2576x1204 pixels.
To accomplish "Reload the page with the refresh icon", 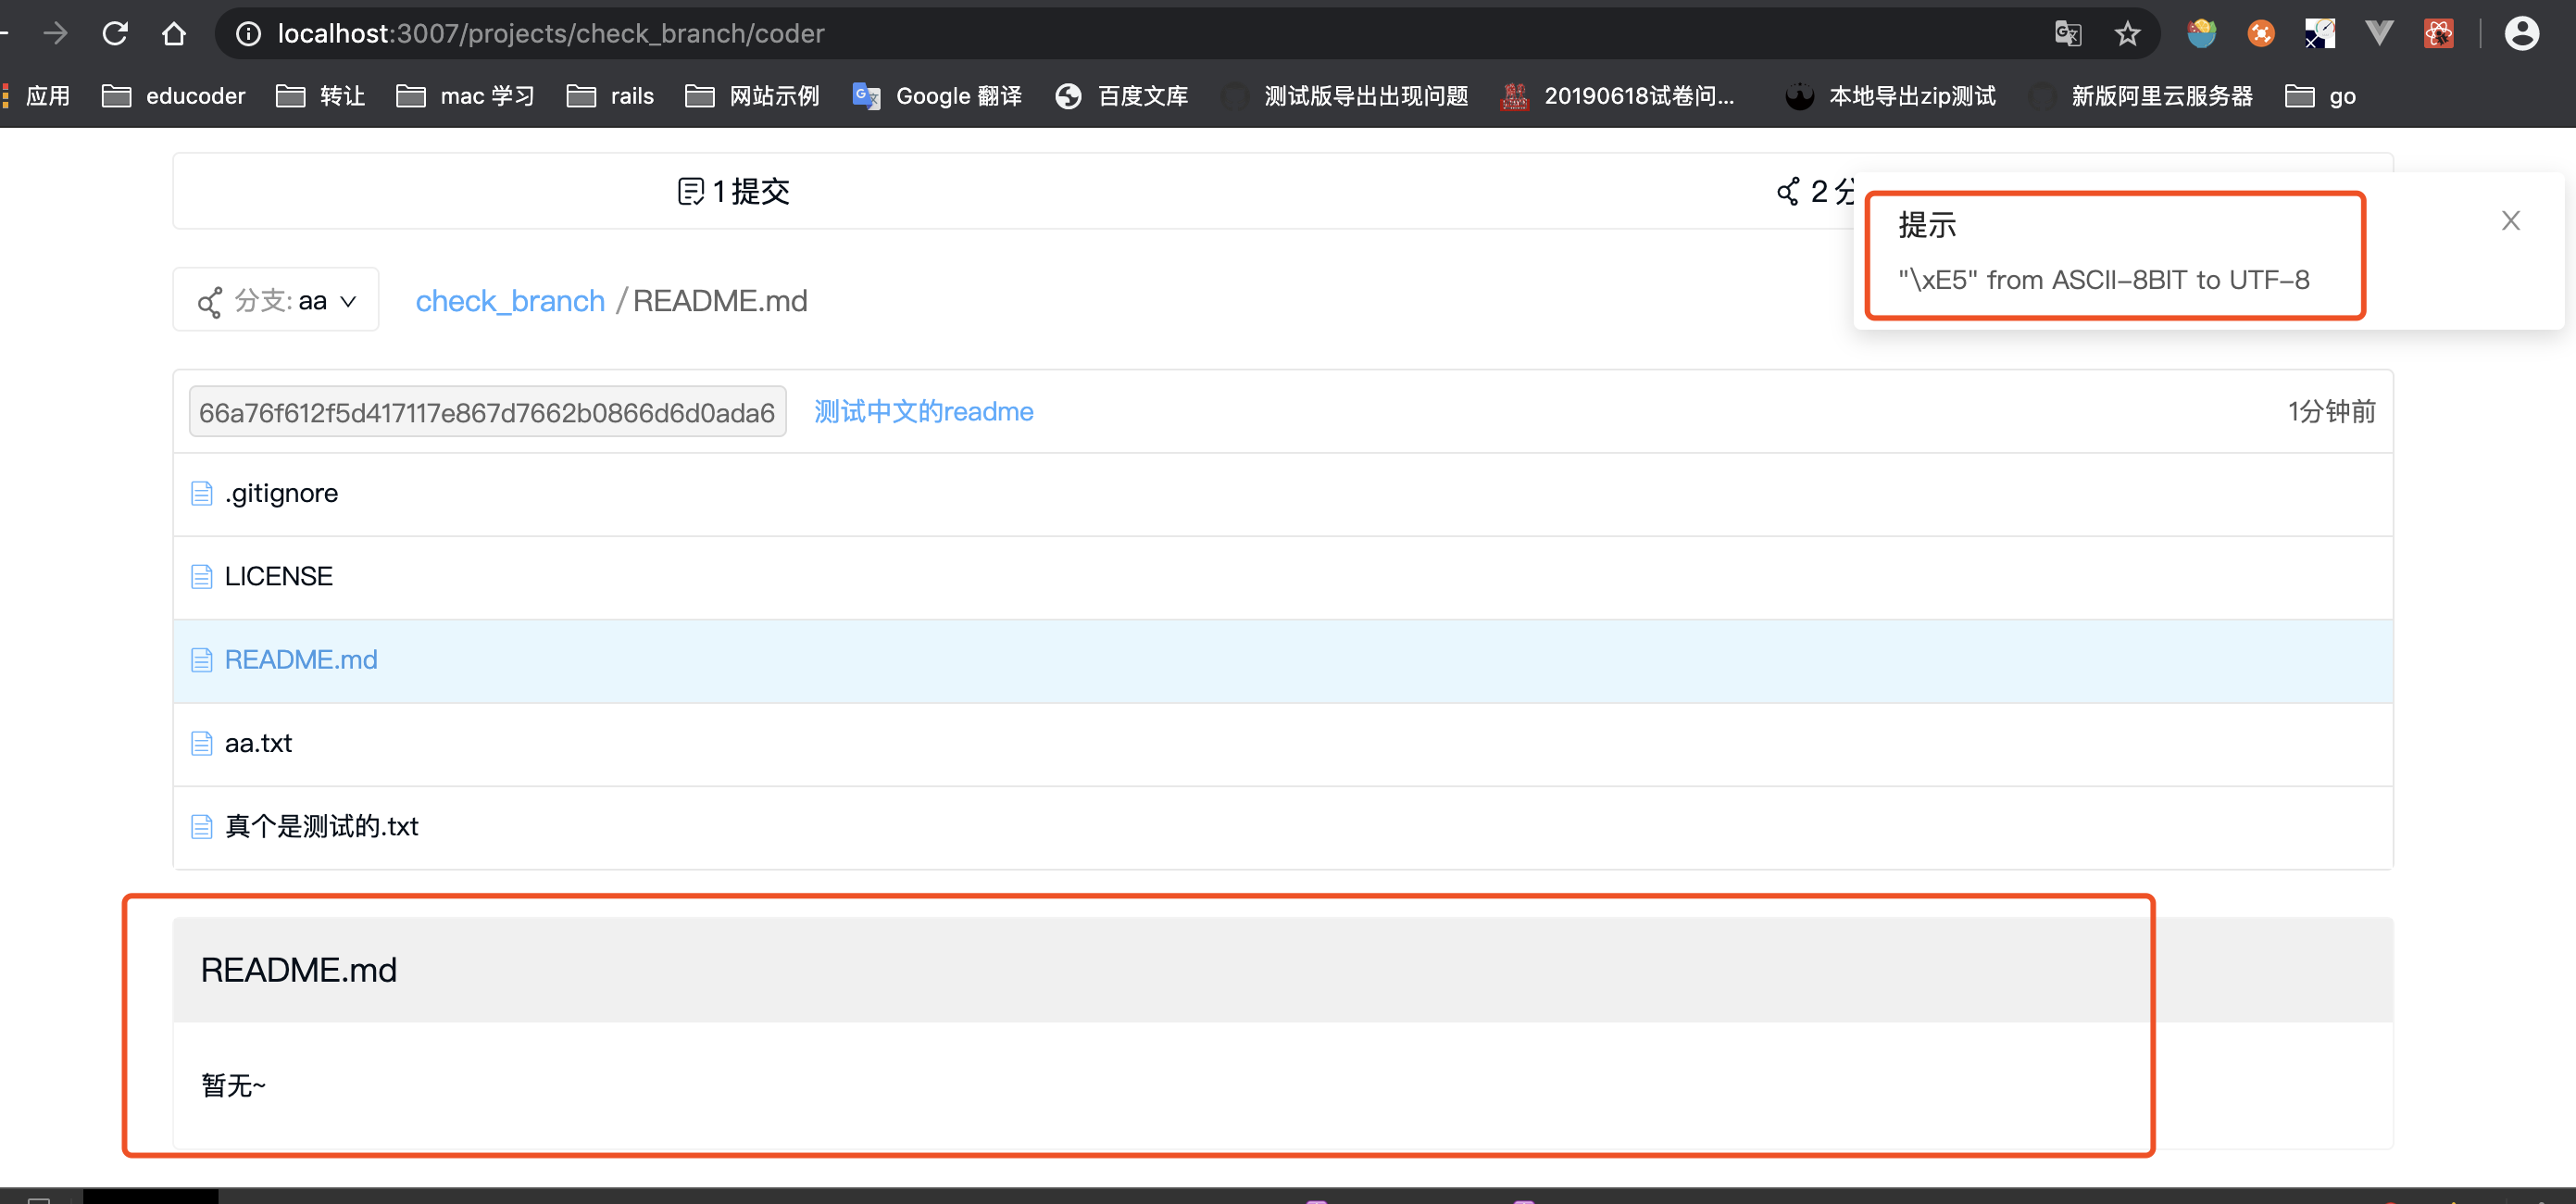I will click(x=115, y=33).
